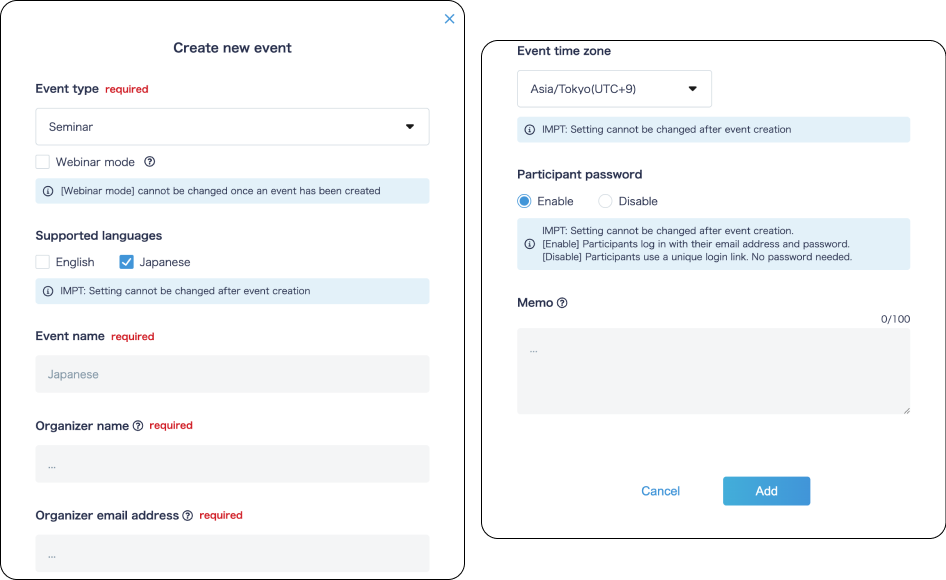
Task: Uncheck the Japanese language checkbox
Action: tap(126, 262)
